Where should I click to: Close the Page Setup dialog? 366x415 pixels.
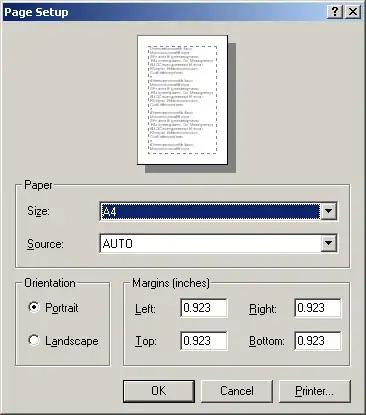[353, 12]
